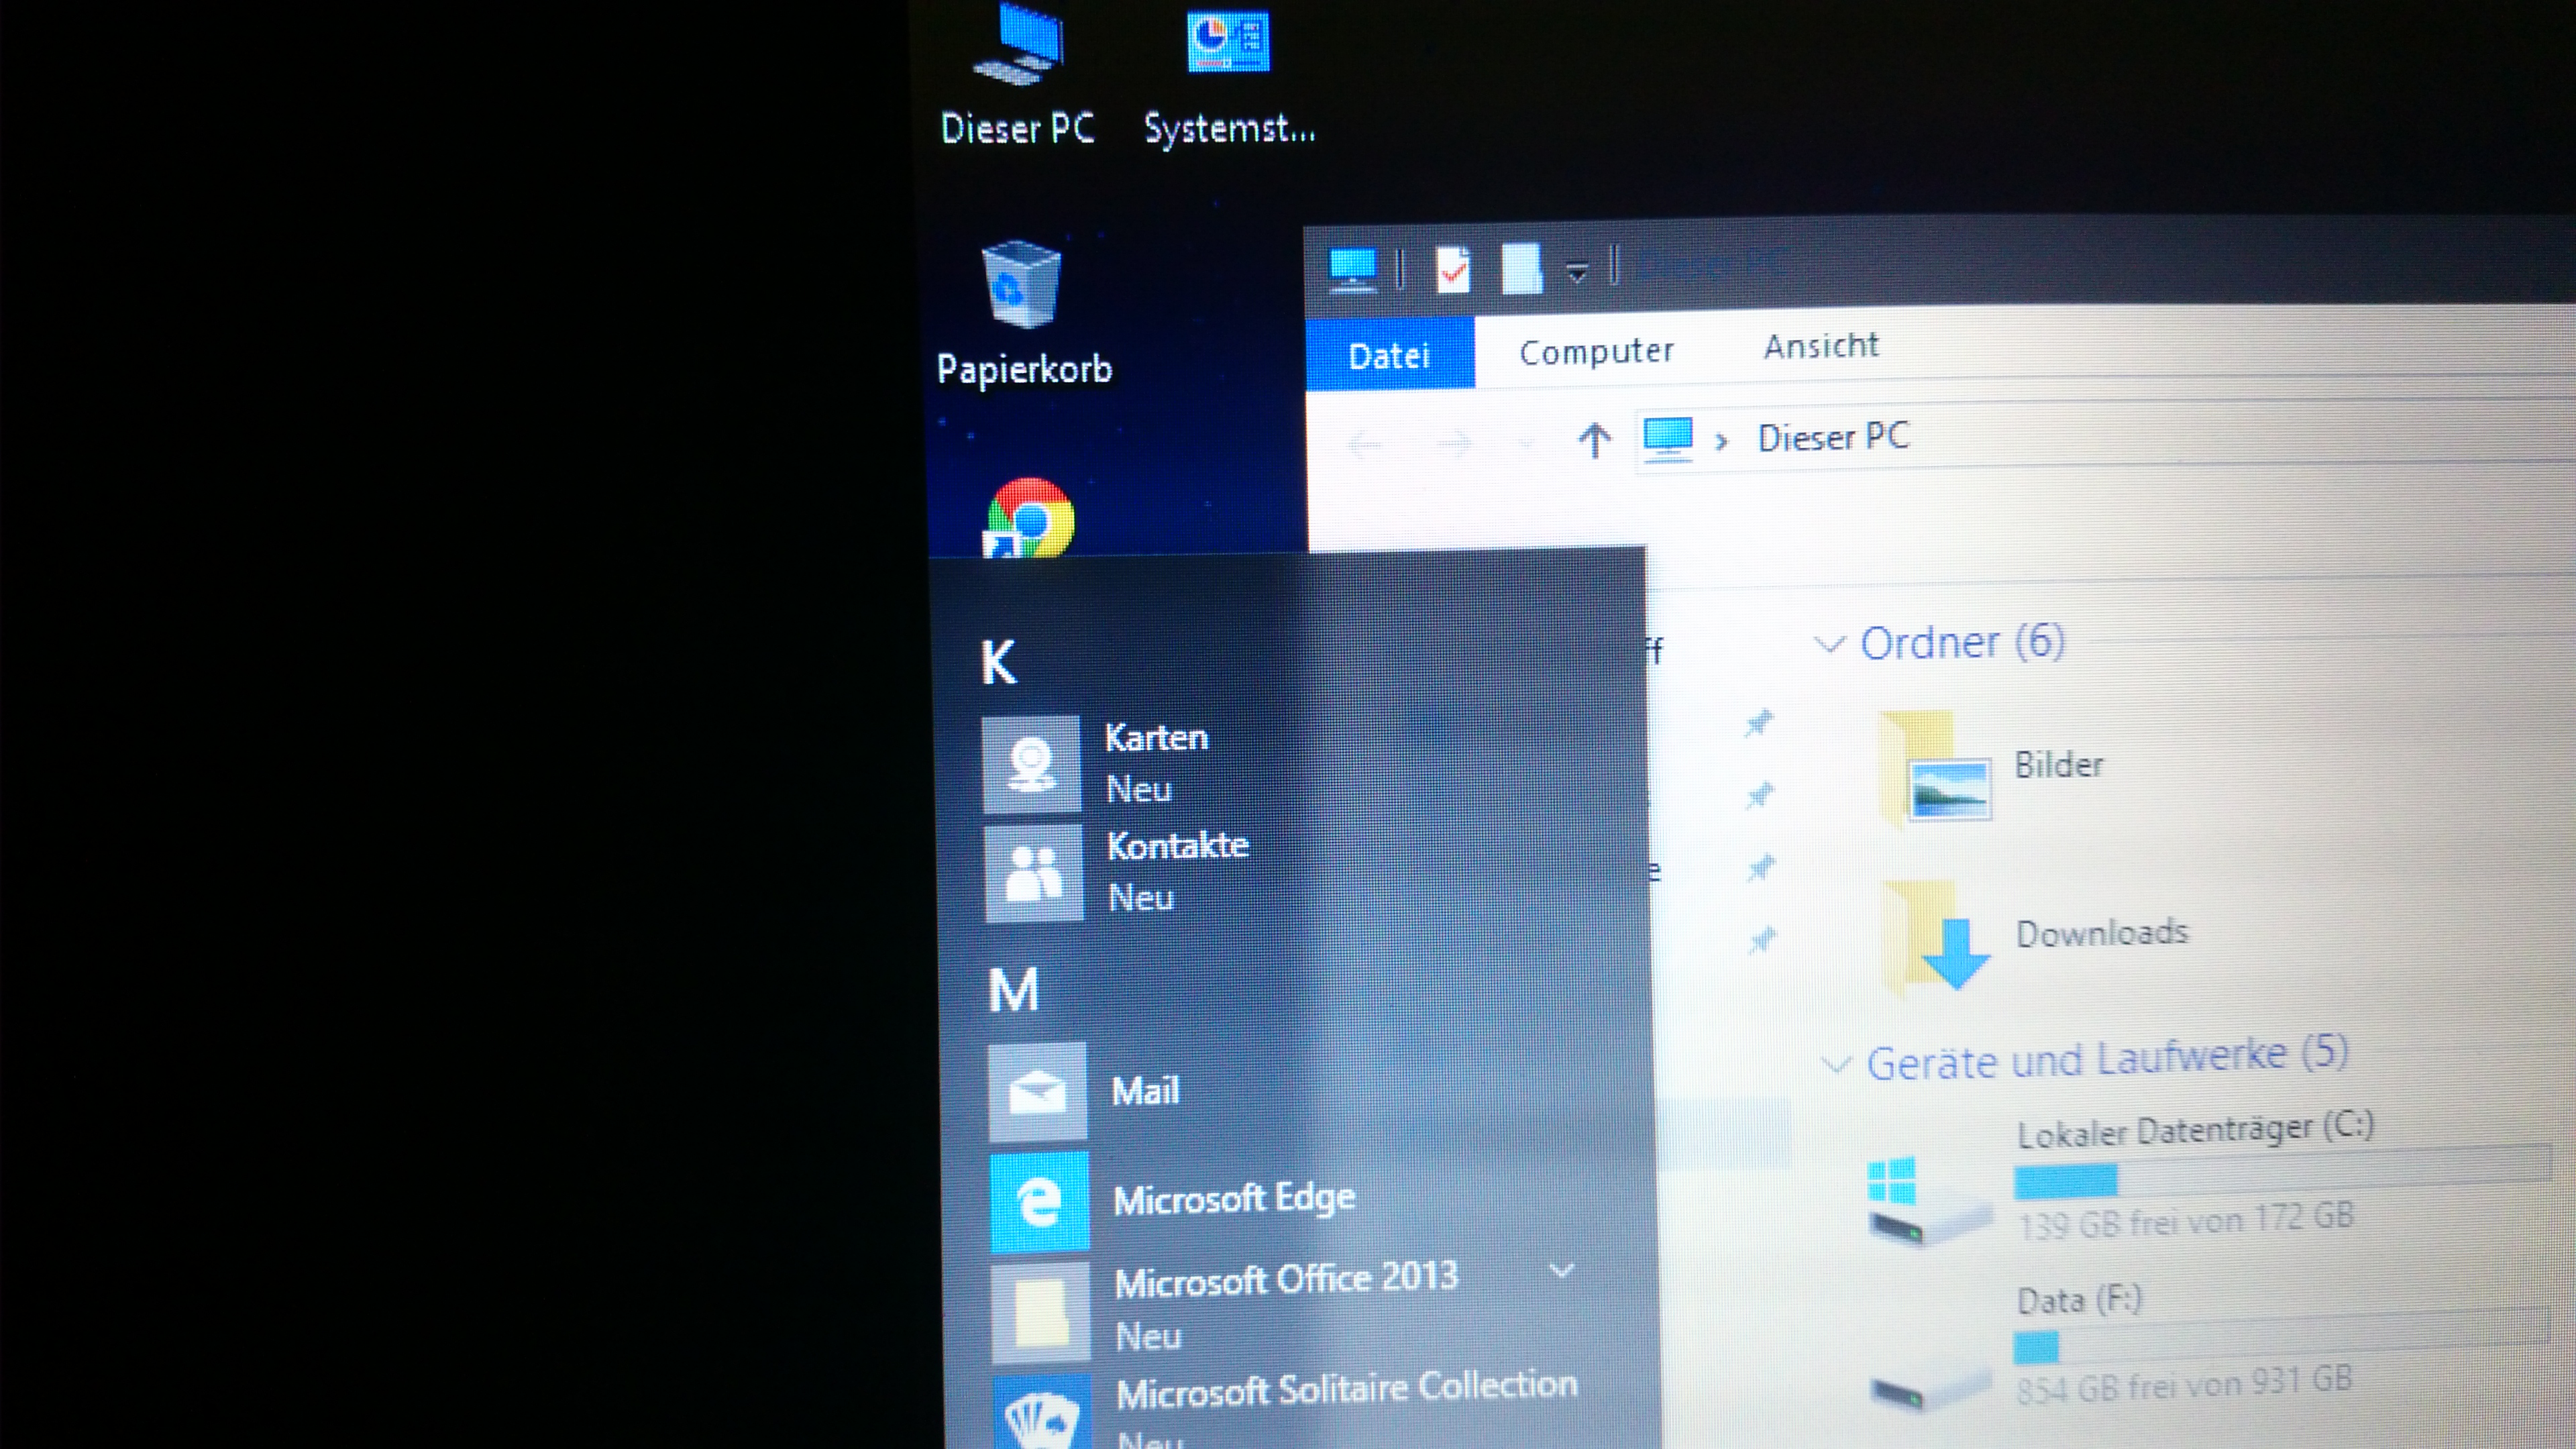Switch to the Ansicht ribbon tab
Image resolution: width=2576 pixels, height=1449 pixels.
pyautogui.click(x=1821, y=346)
